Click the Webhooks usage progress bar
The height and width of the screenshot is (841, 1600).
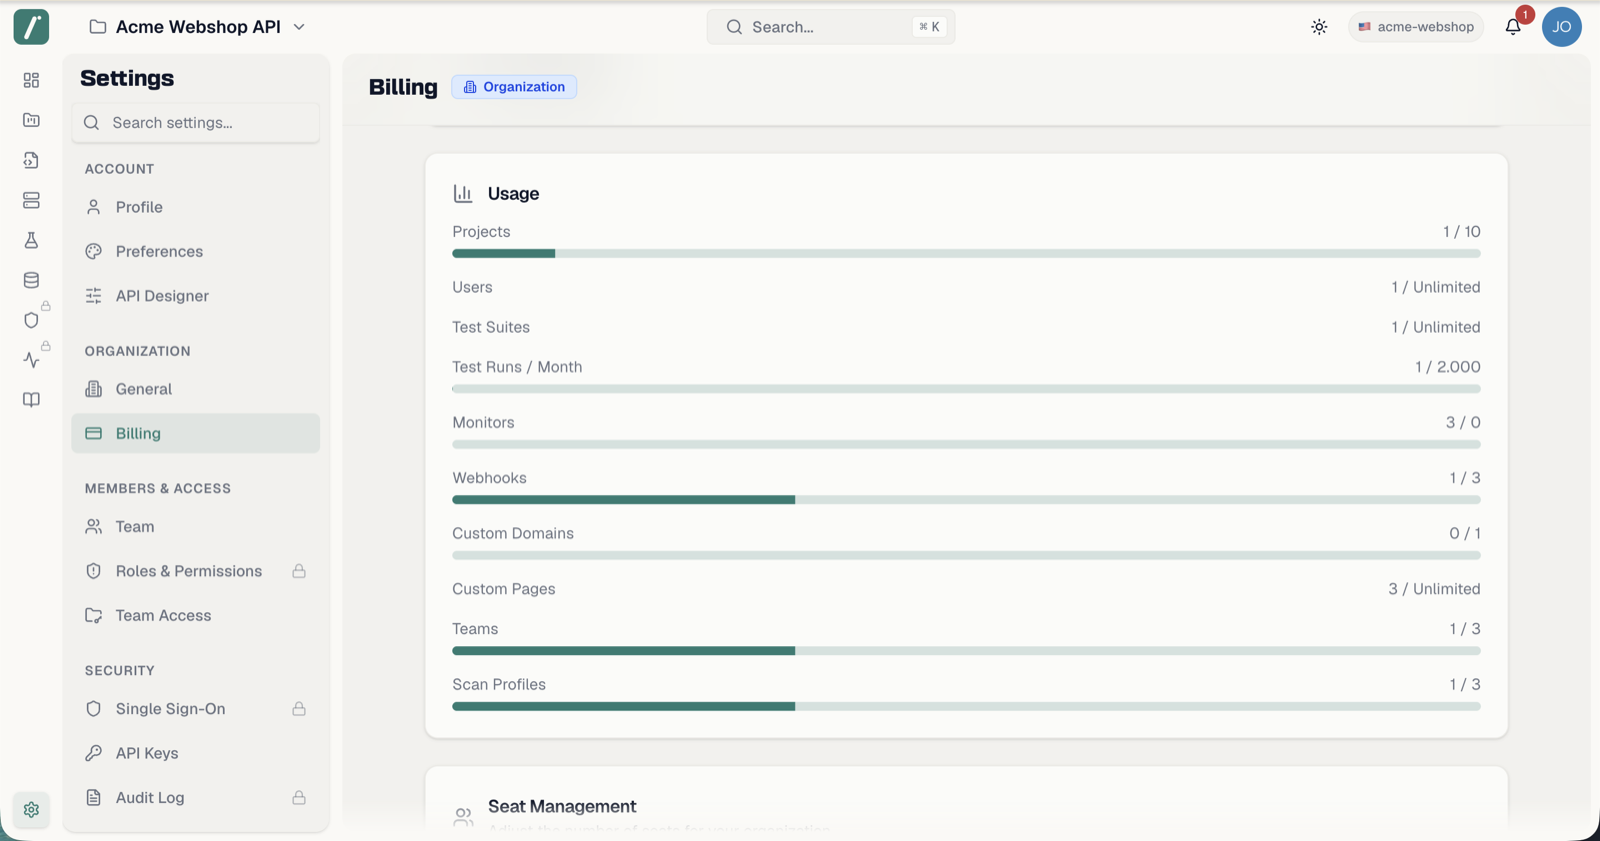[966, 500]
